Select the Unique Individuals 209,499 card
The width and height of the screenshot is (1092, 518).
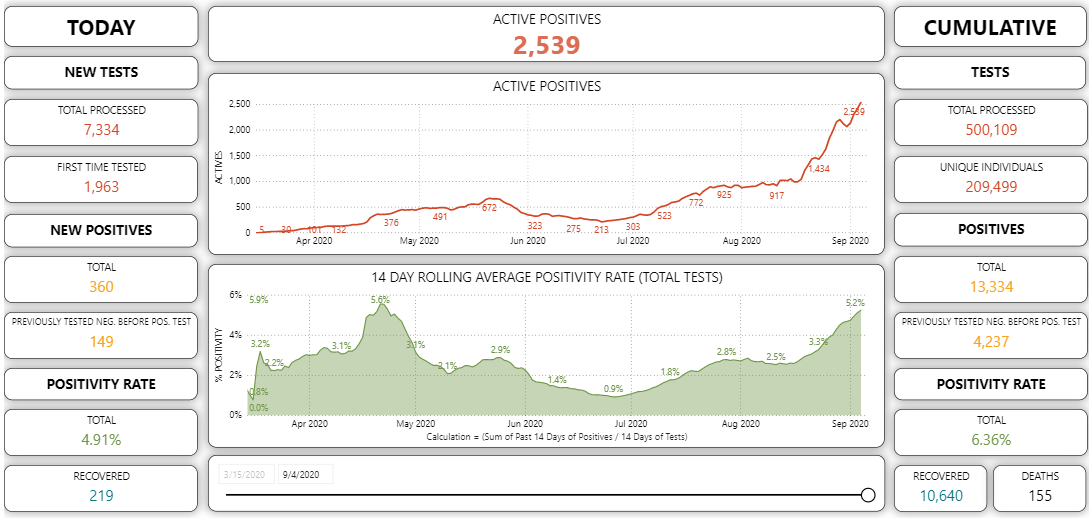coord(989,178)
